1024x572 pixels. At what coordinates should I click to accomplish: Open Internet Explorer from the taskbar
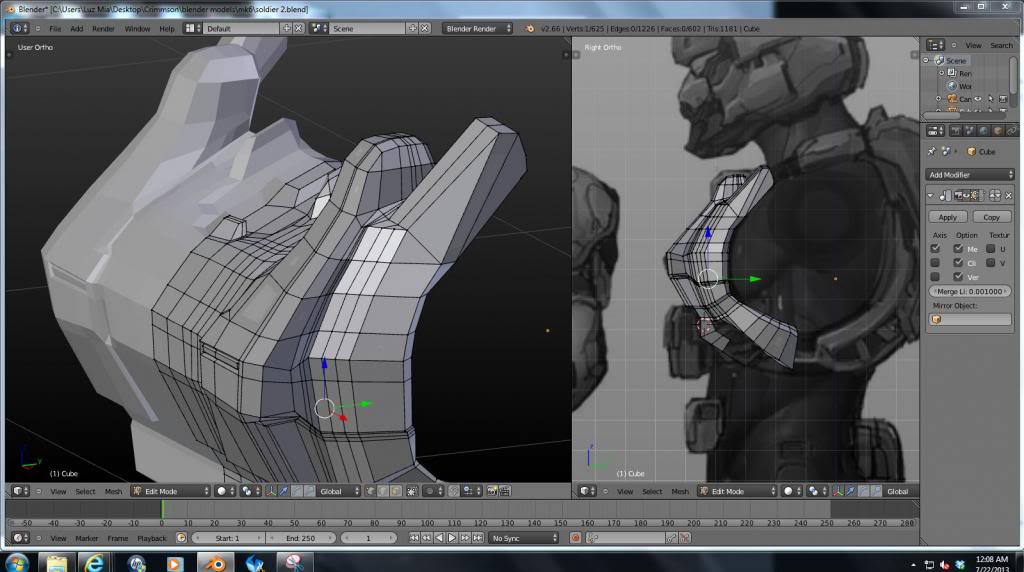[94, 563]
